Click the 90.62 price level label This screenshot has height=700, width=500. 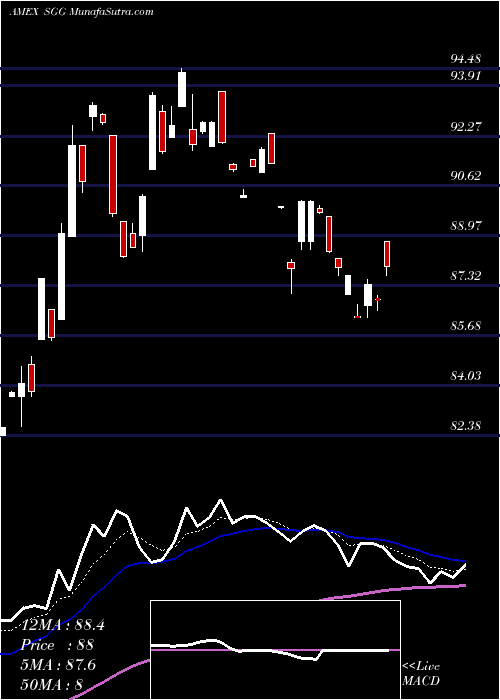pyautogui.click(x=465, y=175)
